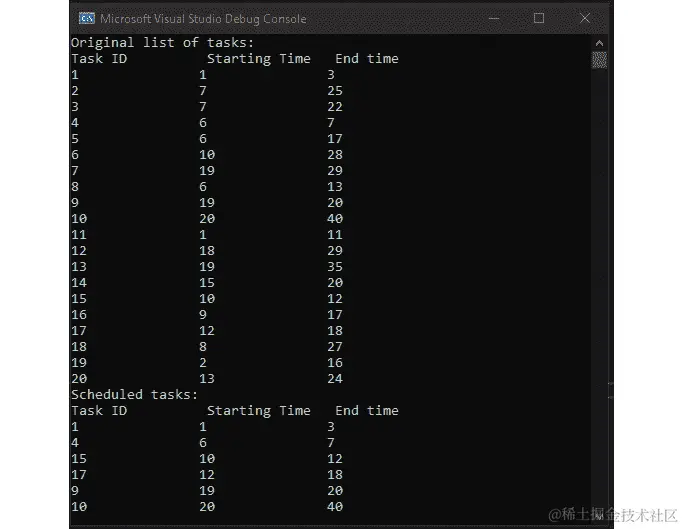Click the 'Original list of tasks:' line
Viewport: 683px width, 529px height.
point(162,43)
